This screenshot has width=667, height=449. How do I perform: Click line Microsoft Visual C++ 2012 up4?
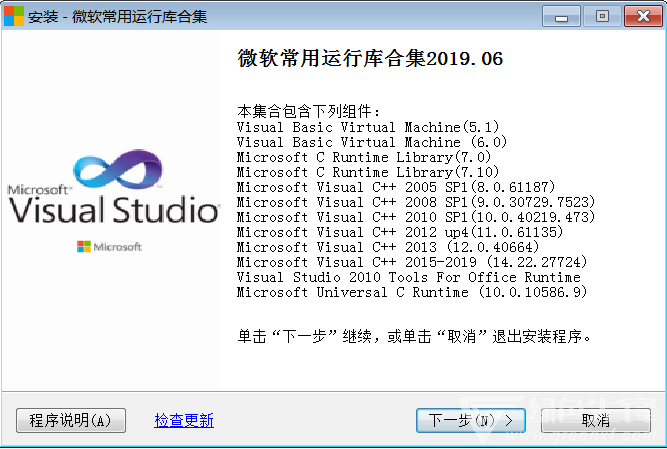[x=400, y=232]
